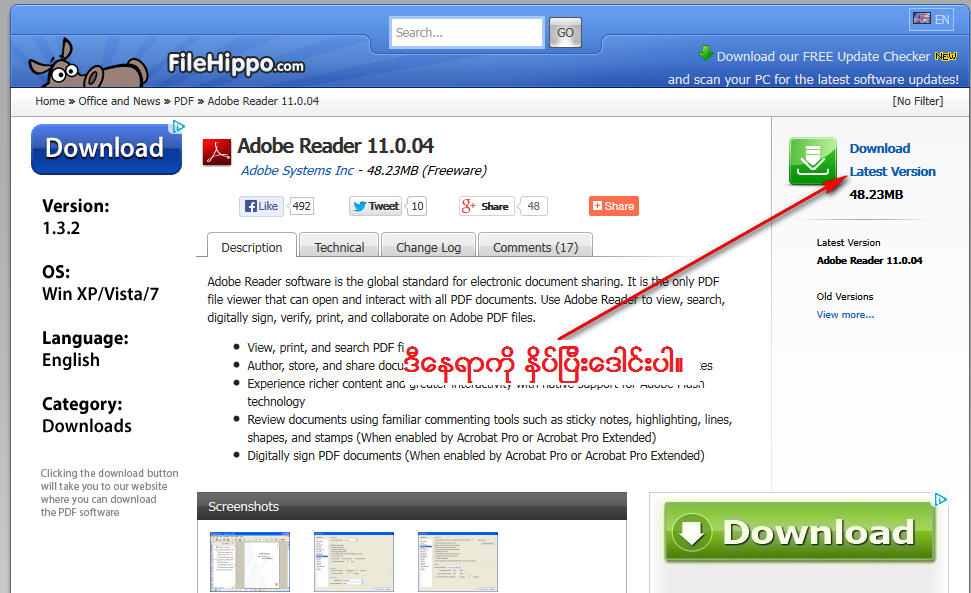This screenshot has height=593, width=971.
Task: Open the Technical tab
Action: [x=339, y=247]
